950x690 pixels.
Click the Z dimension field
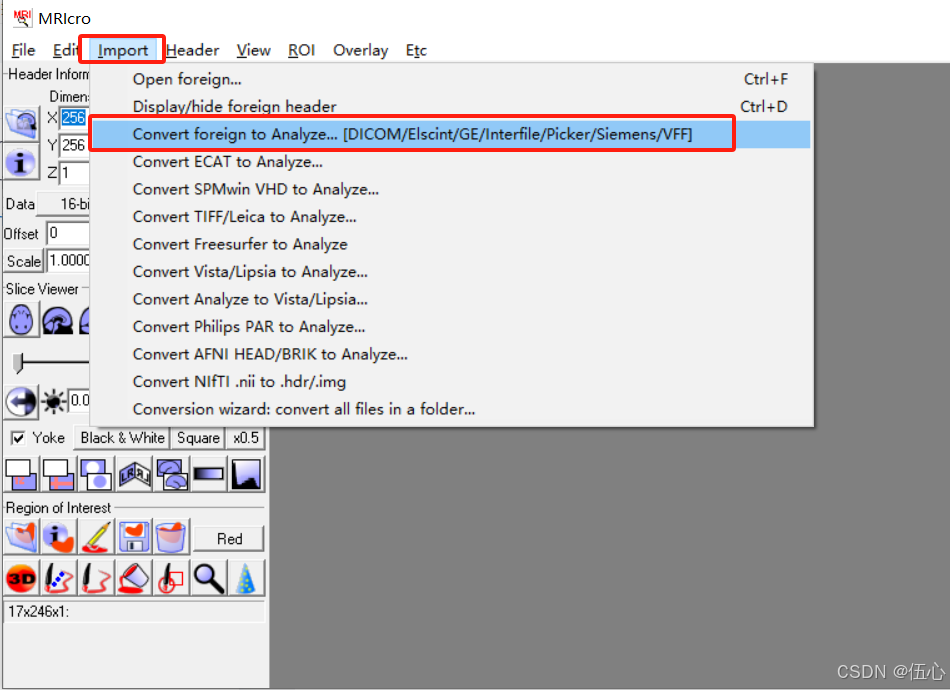tap(74, 173)
